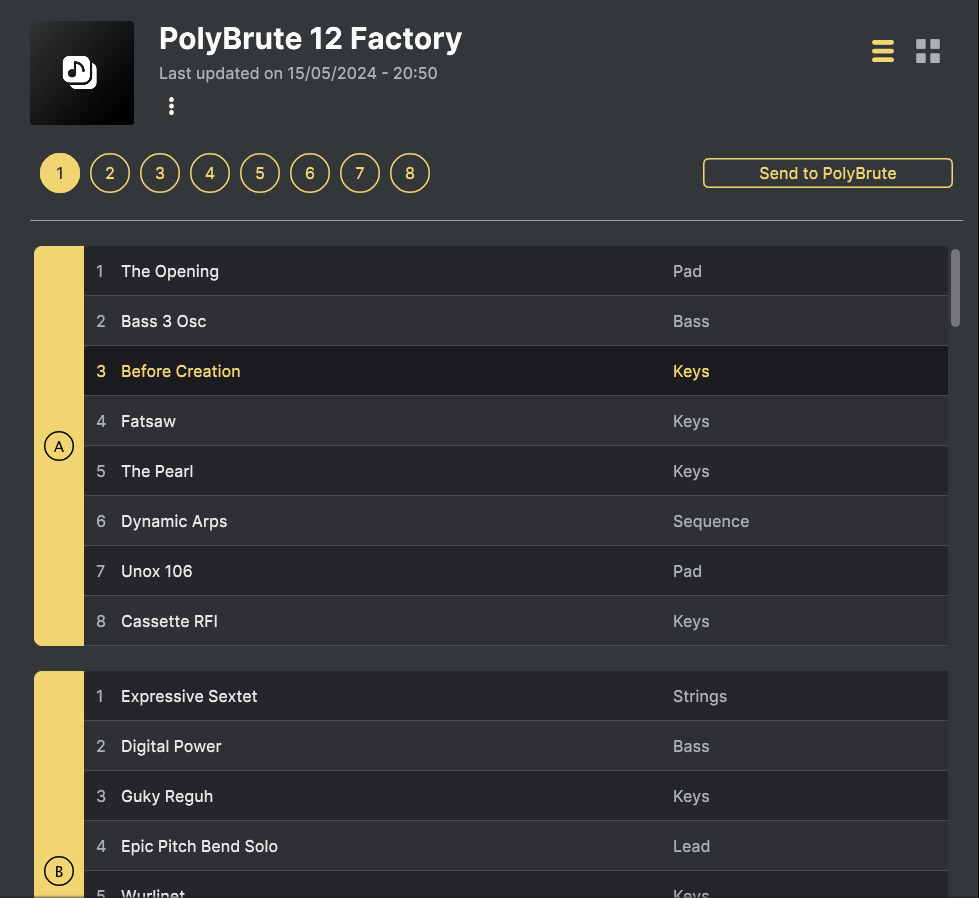Click the PolyBrute 12 Factory bank thumbnail
The width and height of the screenshot is (979, 898).
point(82,73)
